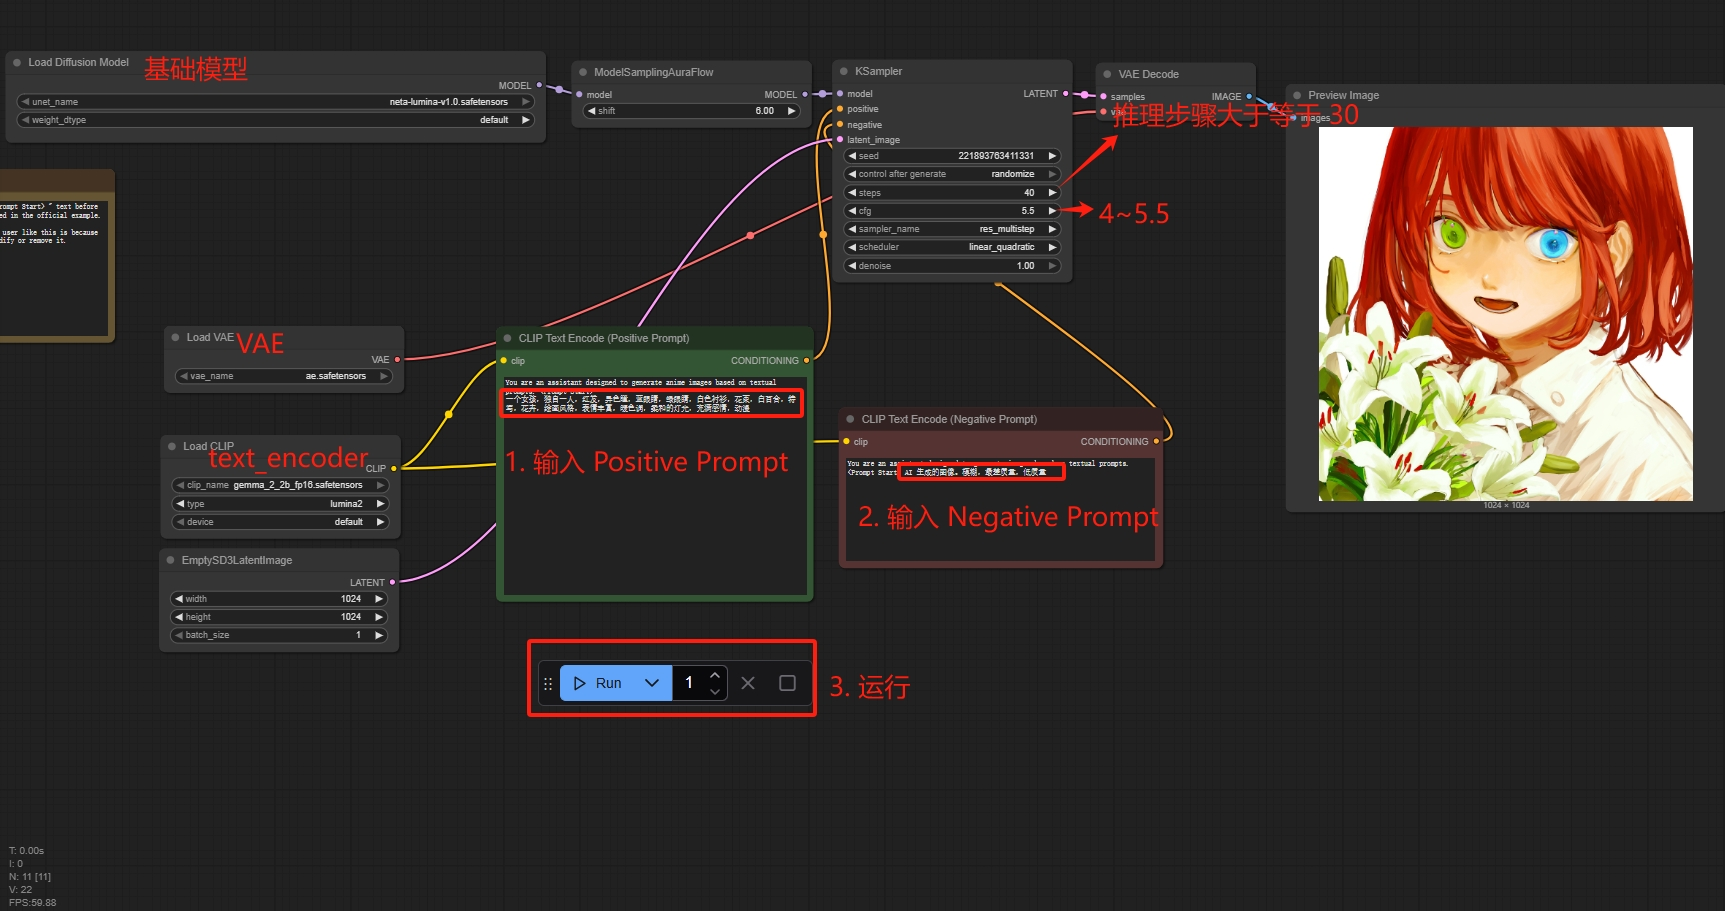
Task: Increment the seed with its right arrow
Action: [1052, 156]
